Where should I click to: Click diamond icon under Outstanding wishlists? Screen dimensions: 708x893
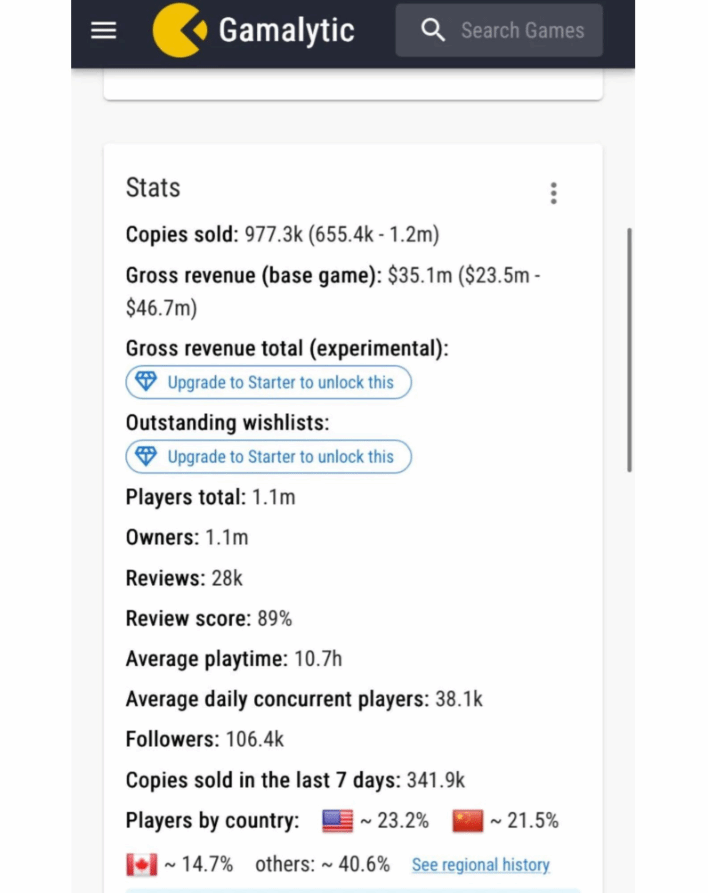tap(147, 456)
